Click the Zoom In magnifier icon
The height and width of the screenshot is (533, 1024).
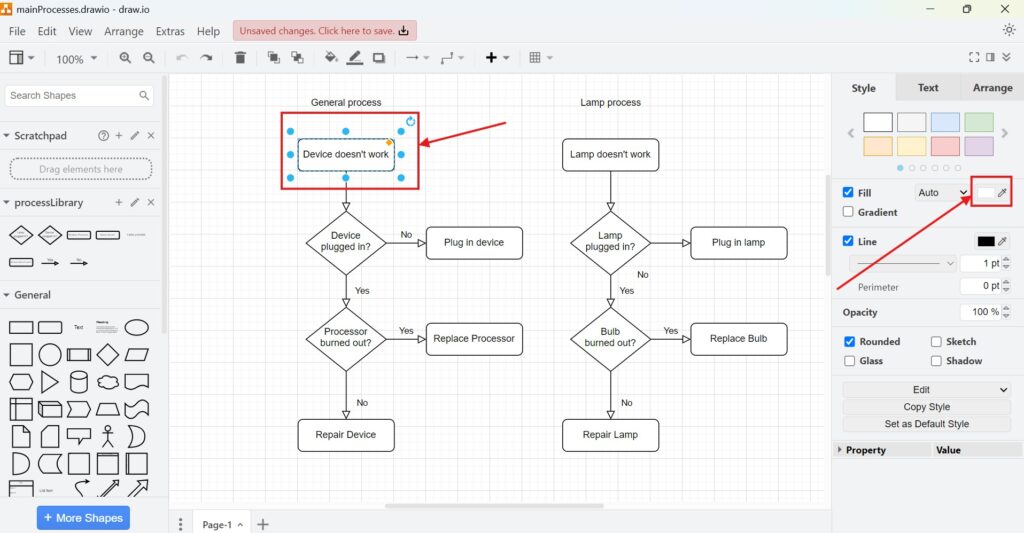(125, 58)
